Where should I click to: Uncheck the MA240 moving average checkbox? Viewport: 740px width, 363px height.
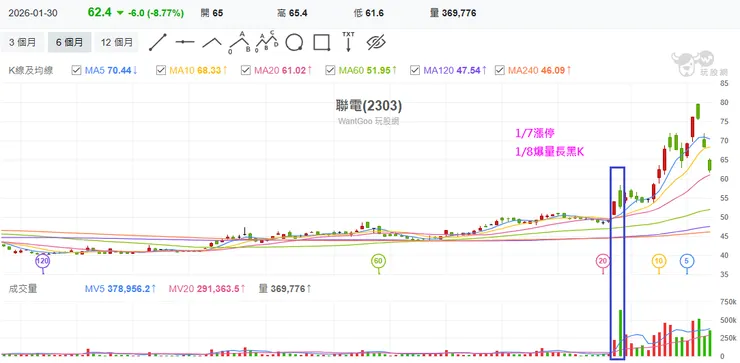tap(499, 70)
